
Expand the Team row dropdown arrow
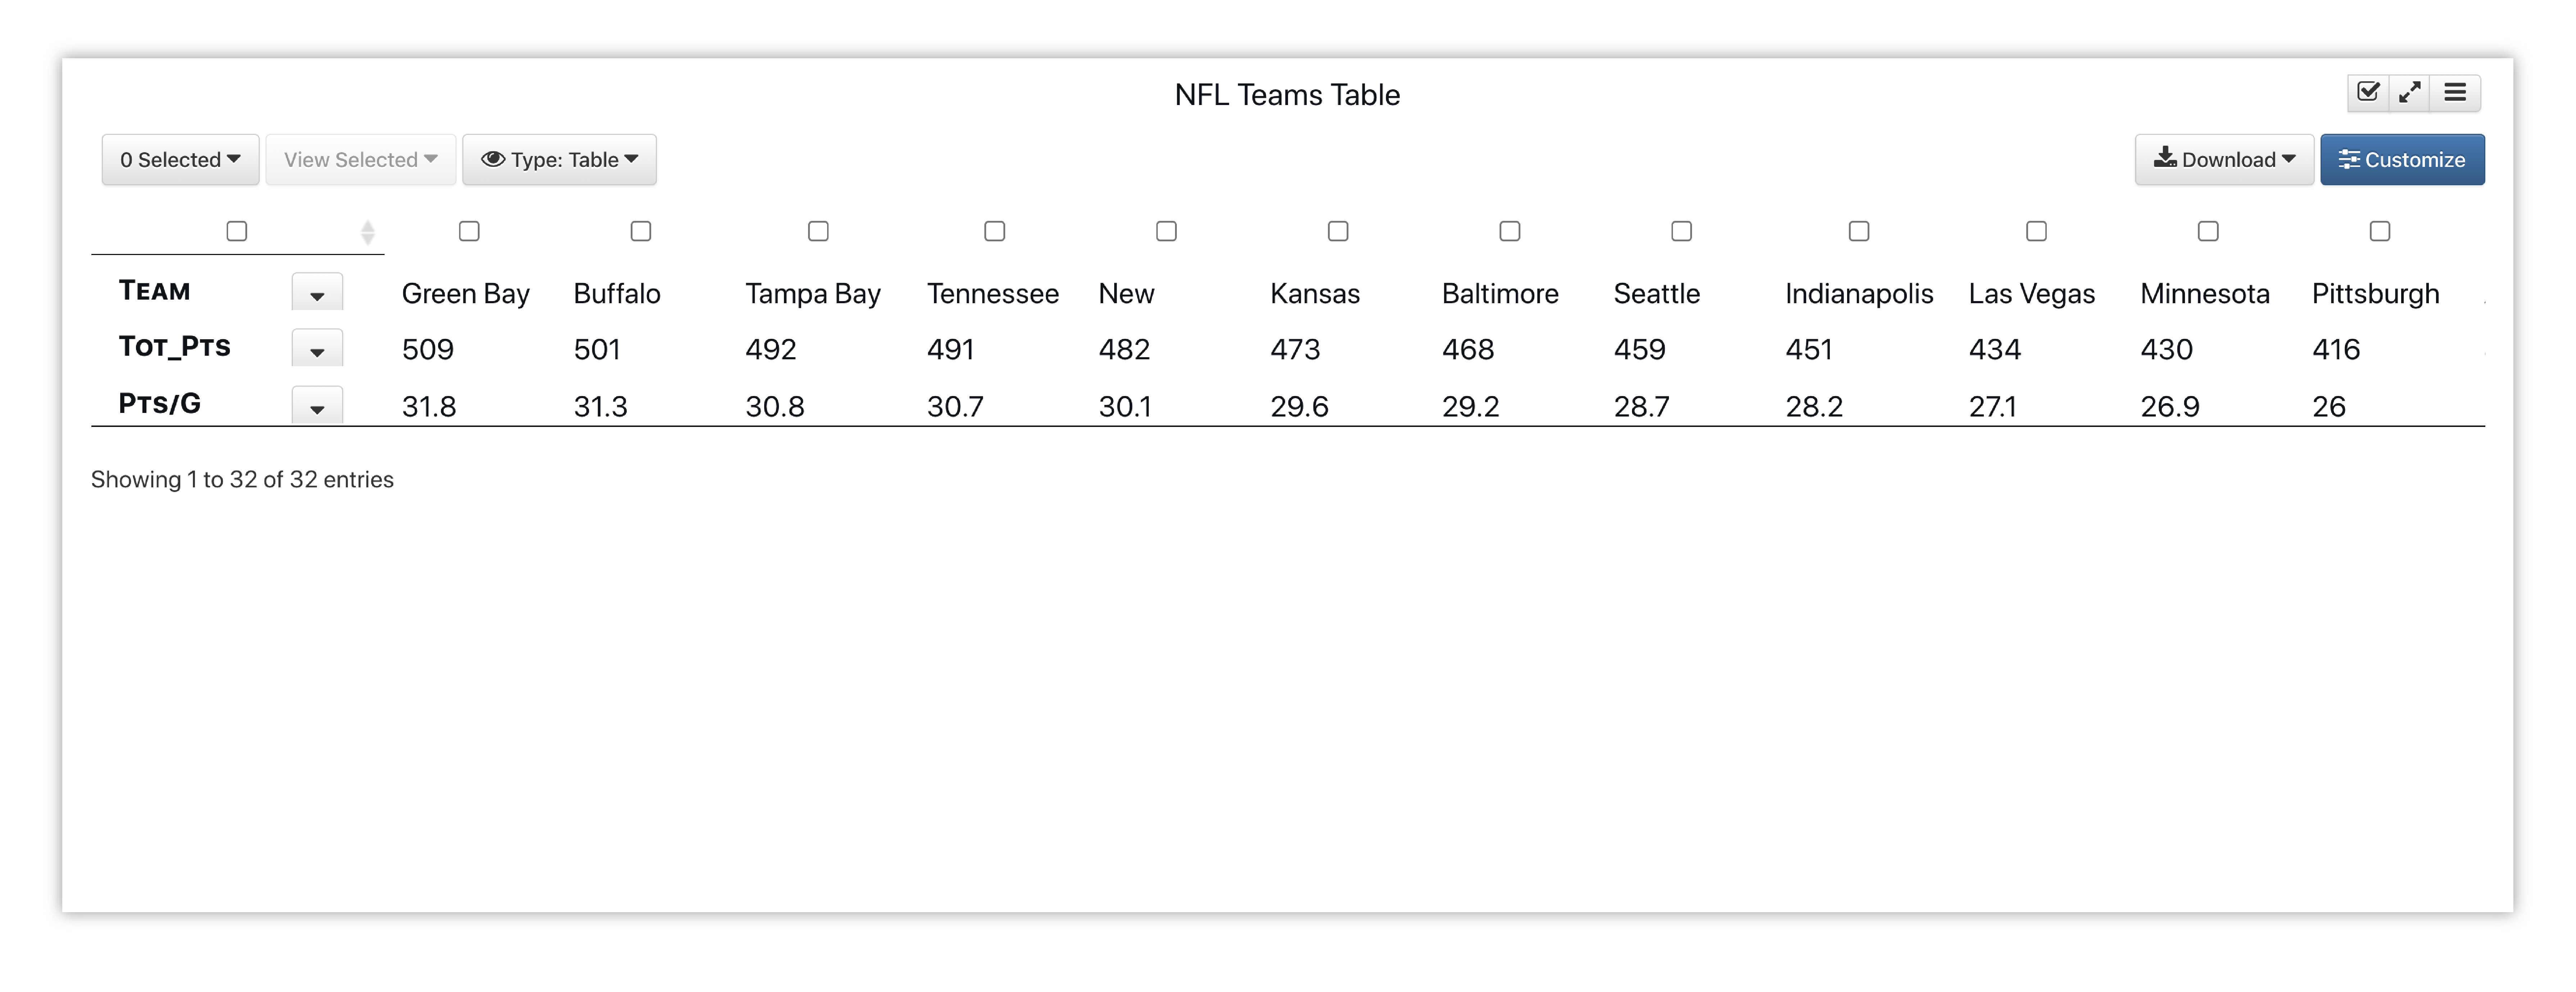click(x=317, y=294)
